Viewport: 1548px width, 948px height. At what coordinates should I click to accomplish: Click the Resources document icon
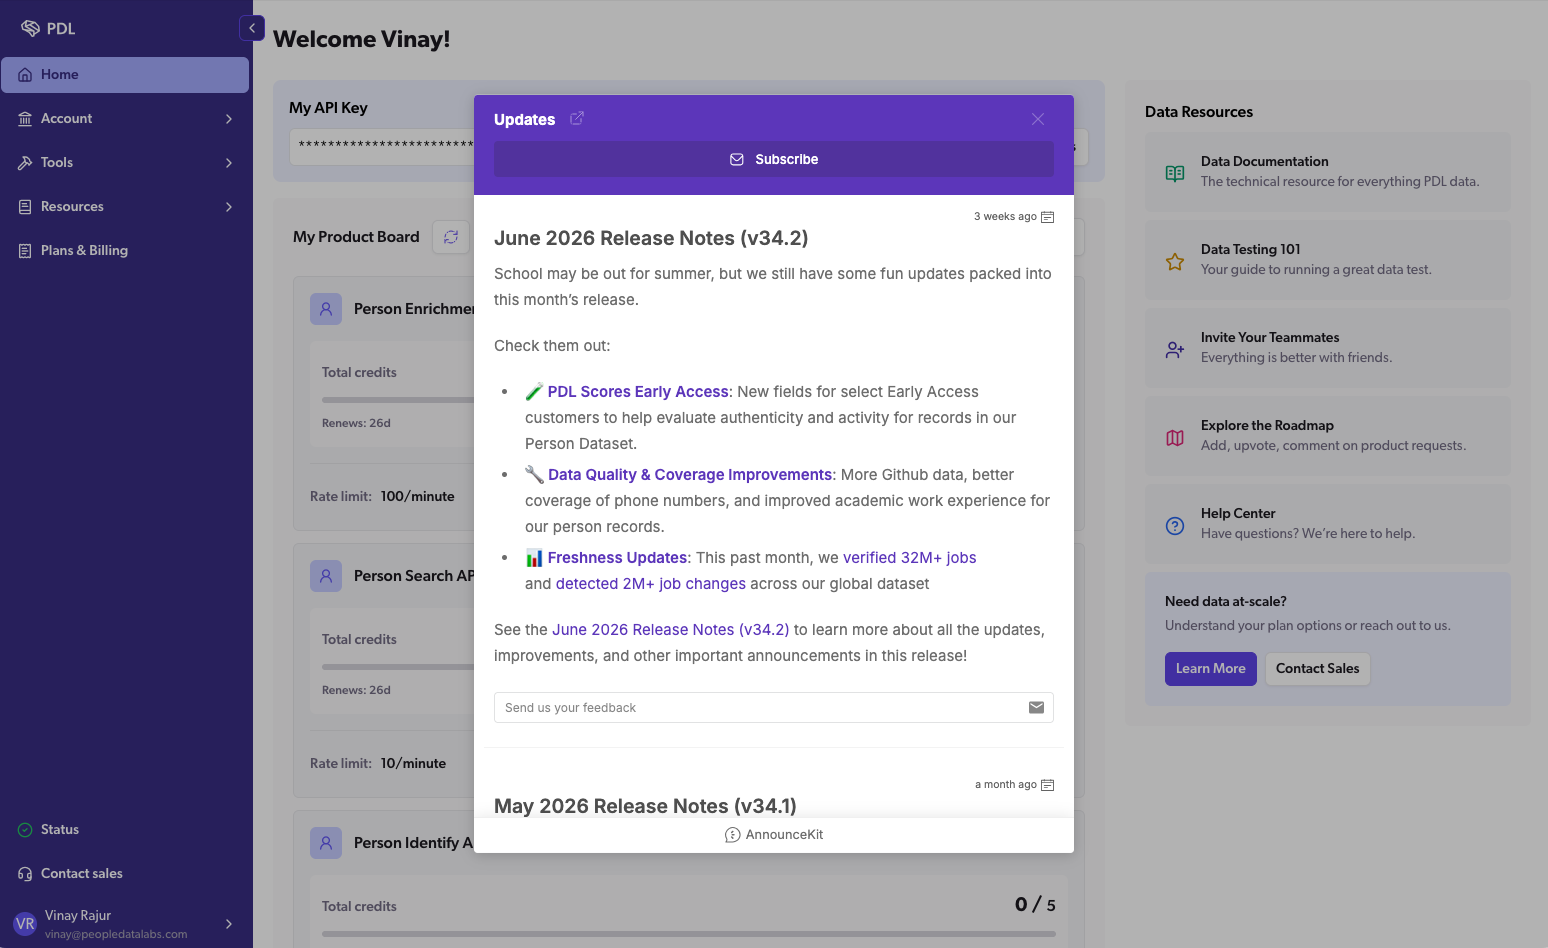coord(25,207)
